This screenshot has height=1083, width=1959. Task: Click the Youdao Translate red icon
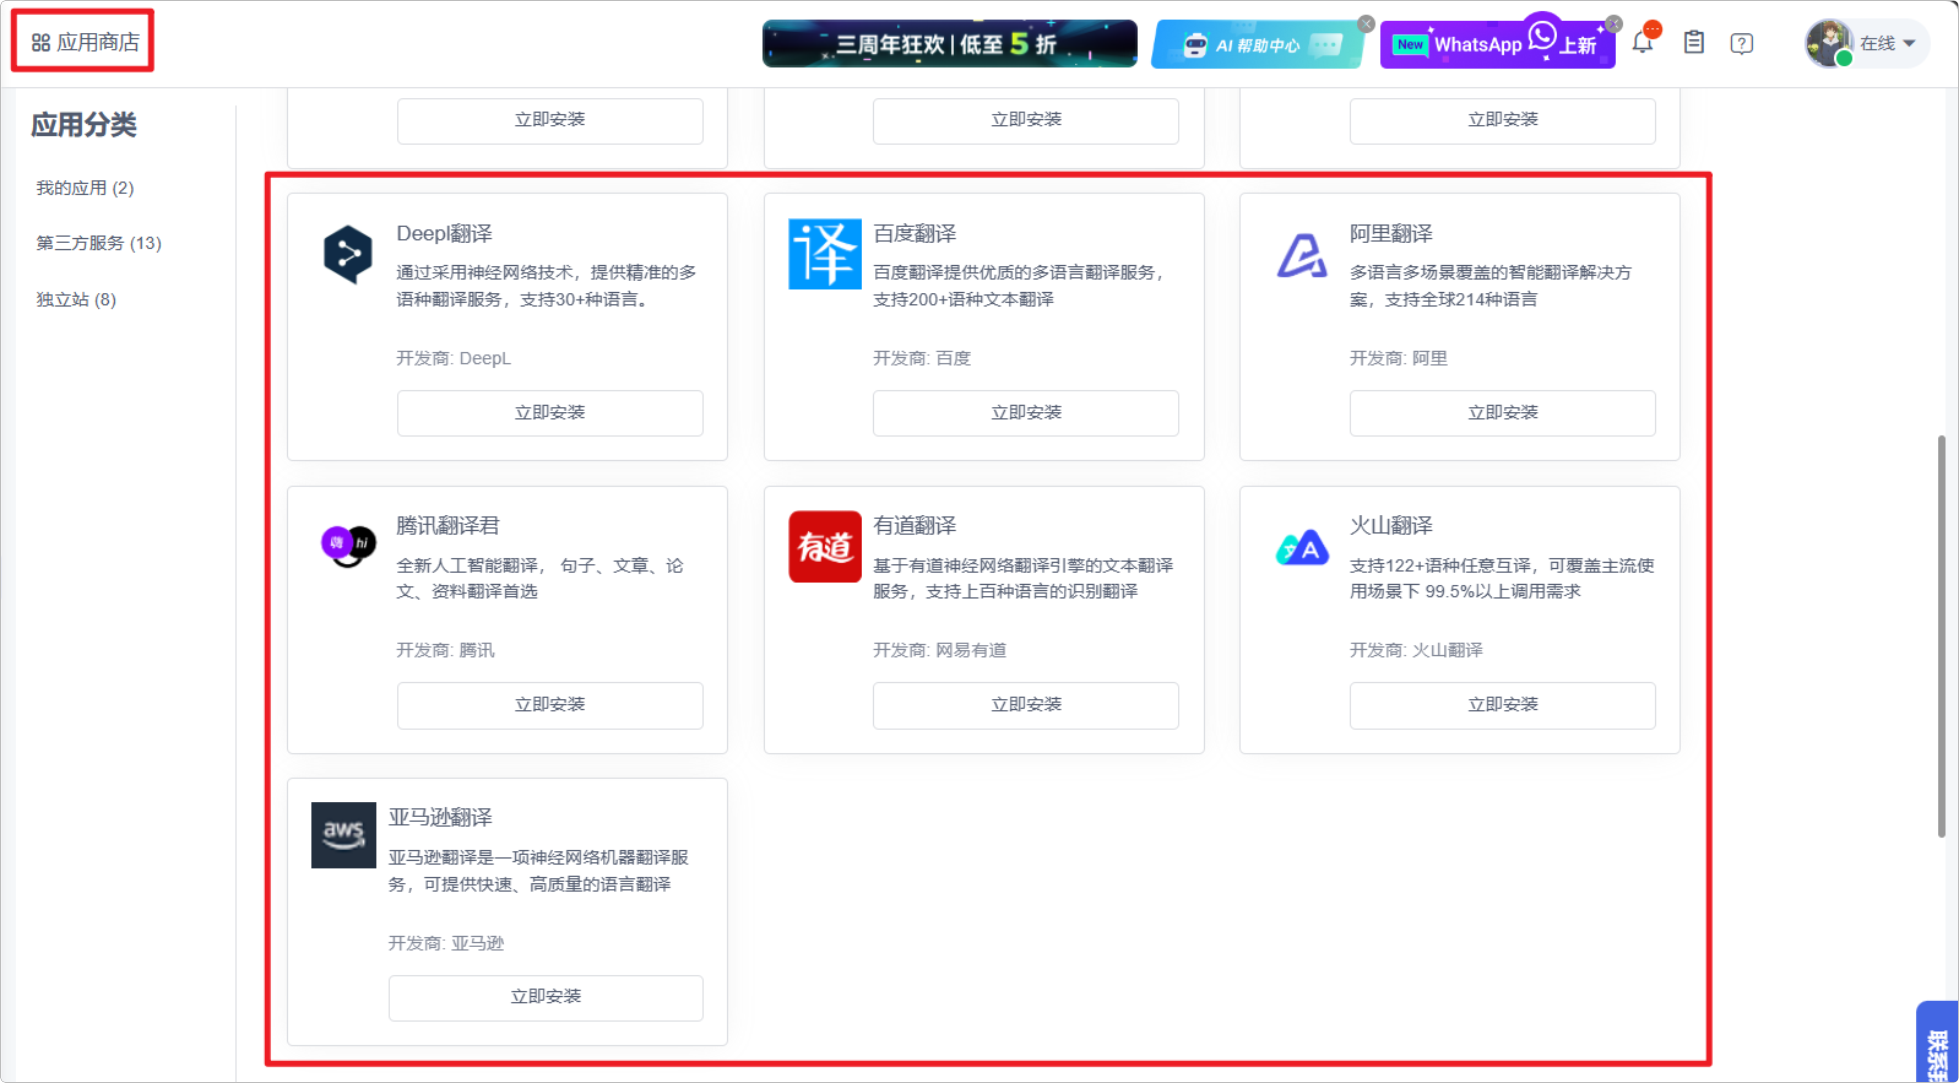(824, 546)
